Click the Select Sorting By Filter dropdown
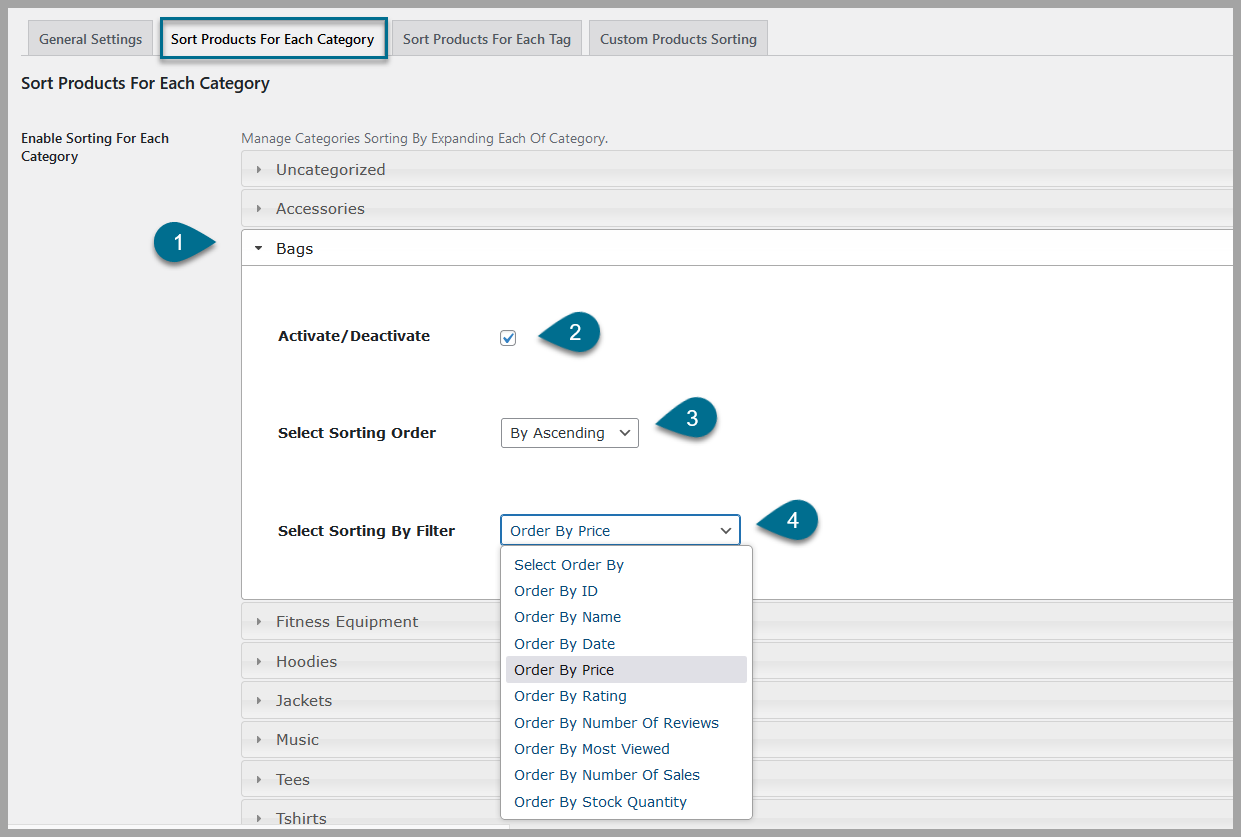This screenshot has height=837, width=1241. pos(620,531)
